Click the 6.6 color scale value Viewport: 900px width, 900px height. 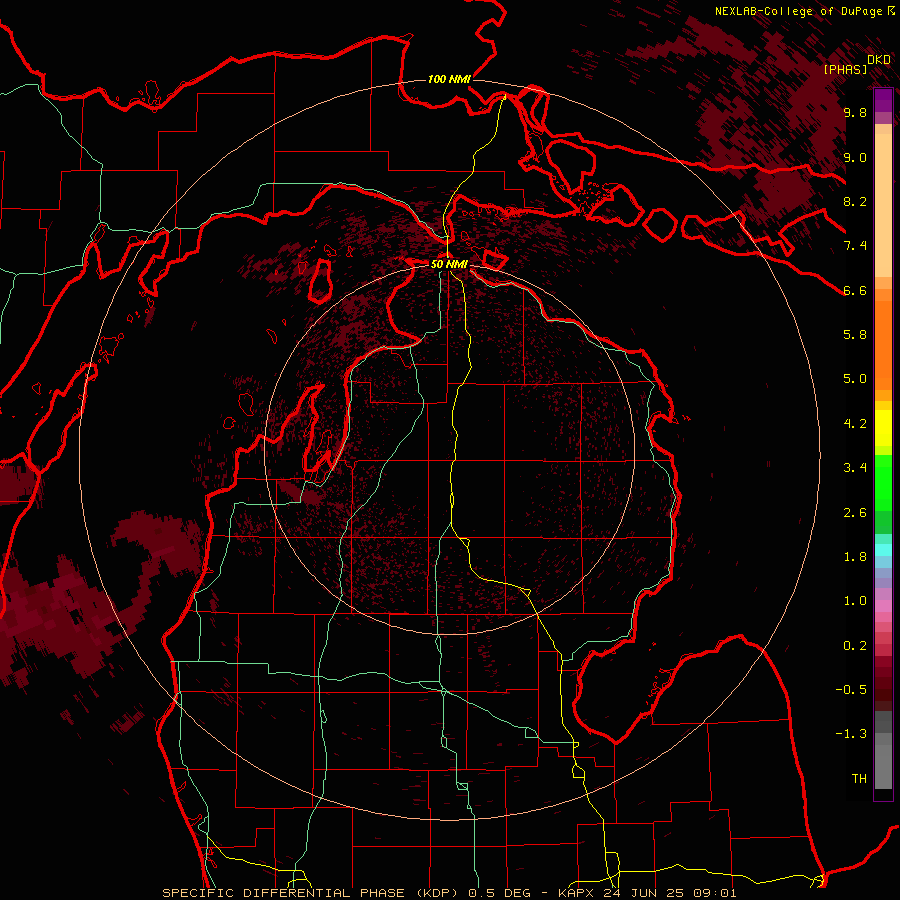(x=855, y=290)
